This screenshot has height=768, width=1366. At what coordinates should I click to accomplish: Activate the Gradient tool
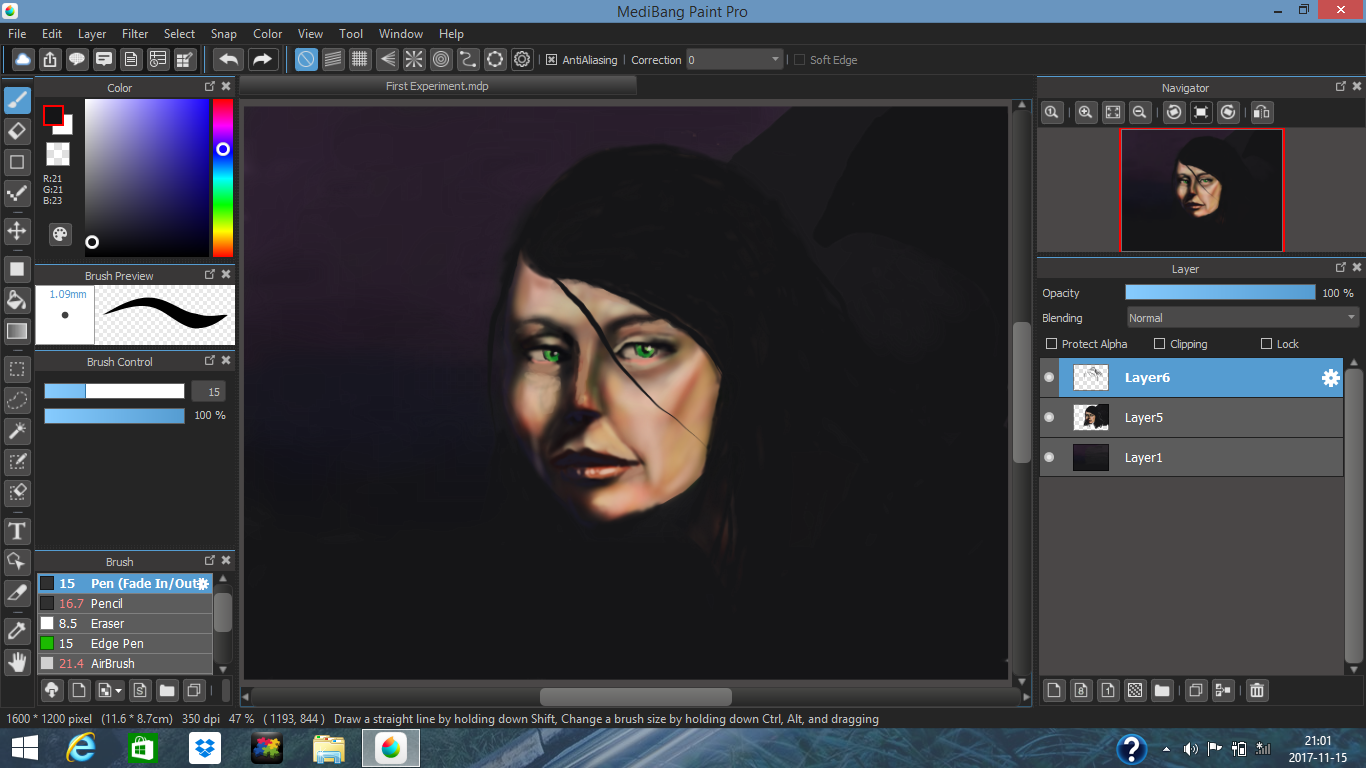[17, 330]
